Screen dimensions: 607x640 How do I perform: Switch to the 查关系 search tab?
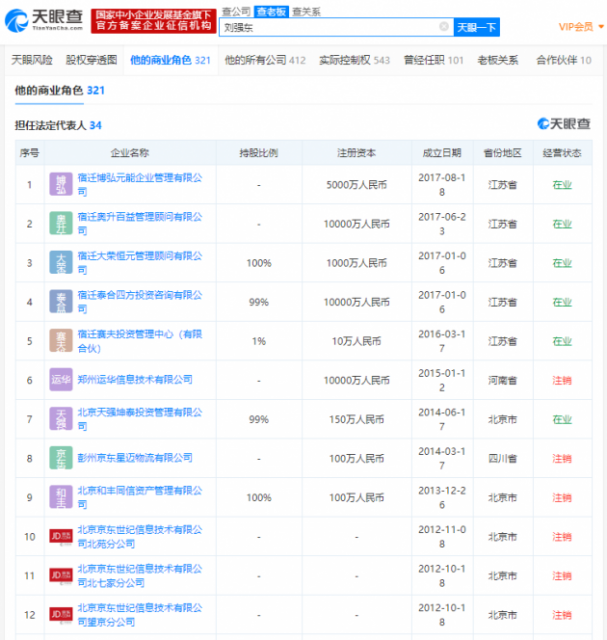point(307,11)
